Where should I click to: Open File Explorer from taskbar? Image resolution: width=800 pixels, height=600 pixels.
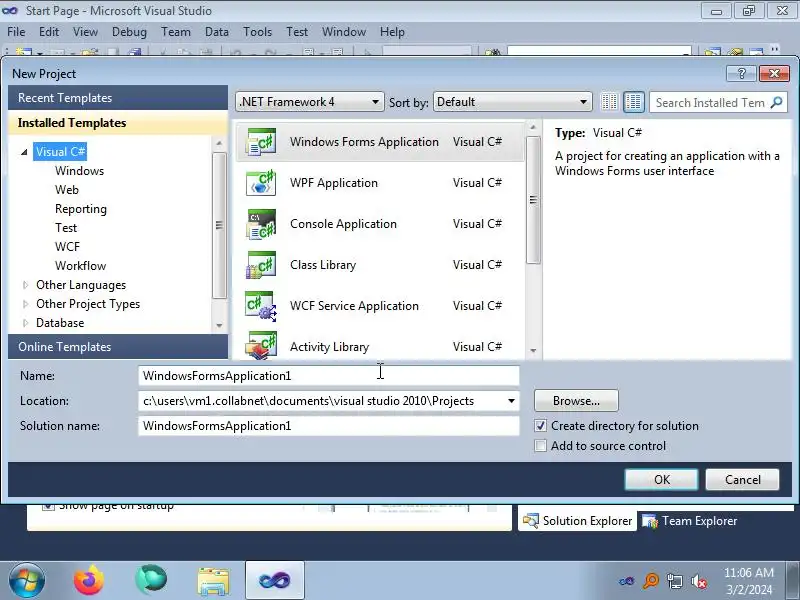(x=213, y=580)
